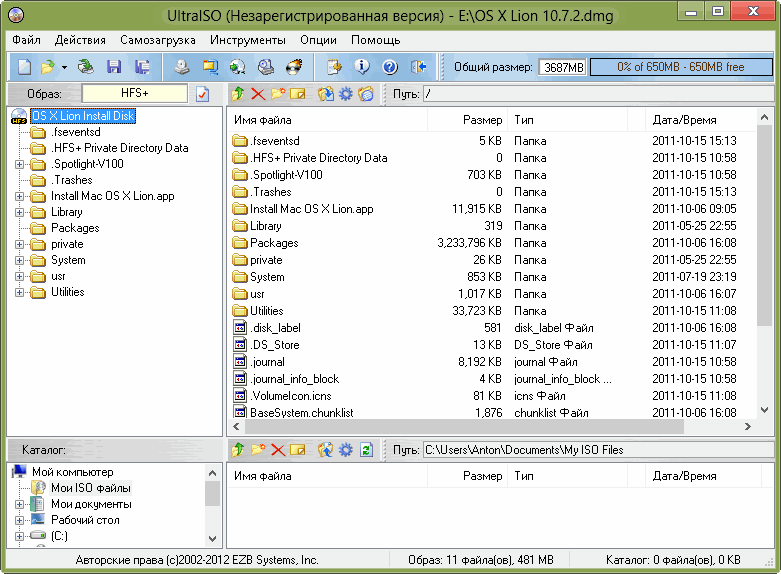Click the image properties checkmark icon beside HFS+
The image size is (781, 574).
coord(202,94)
